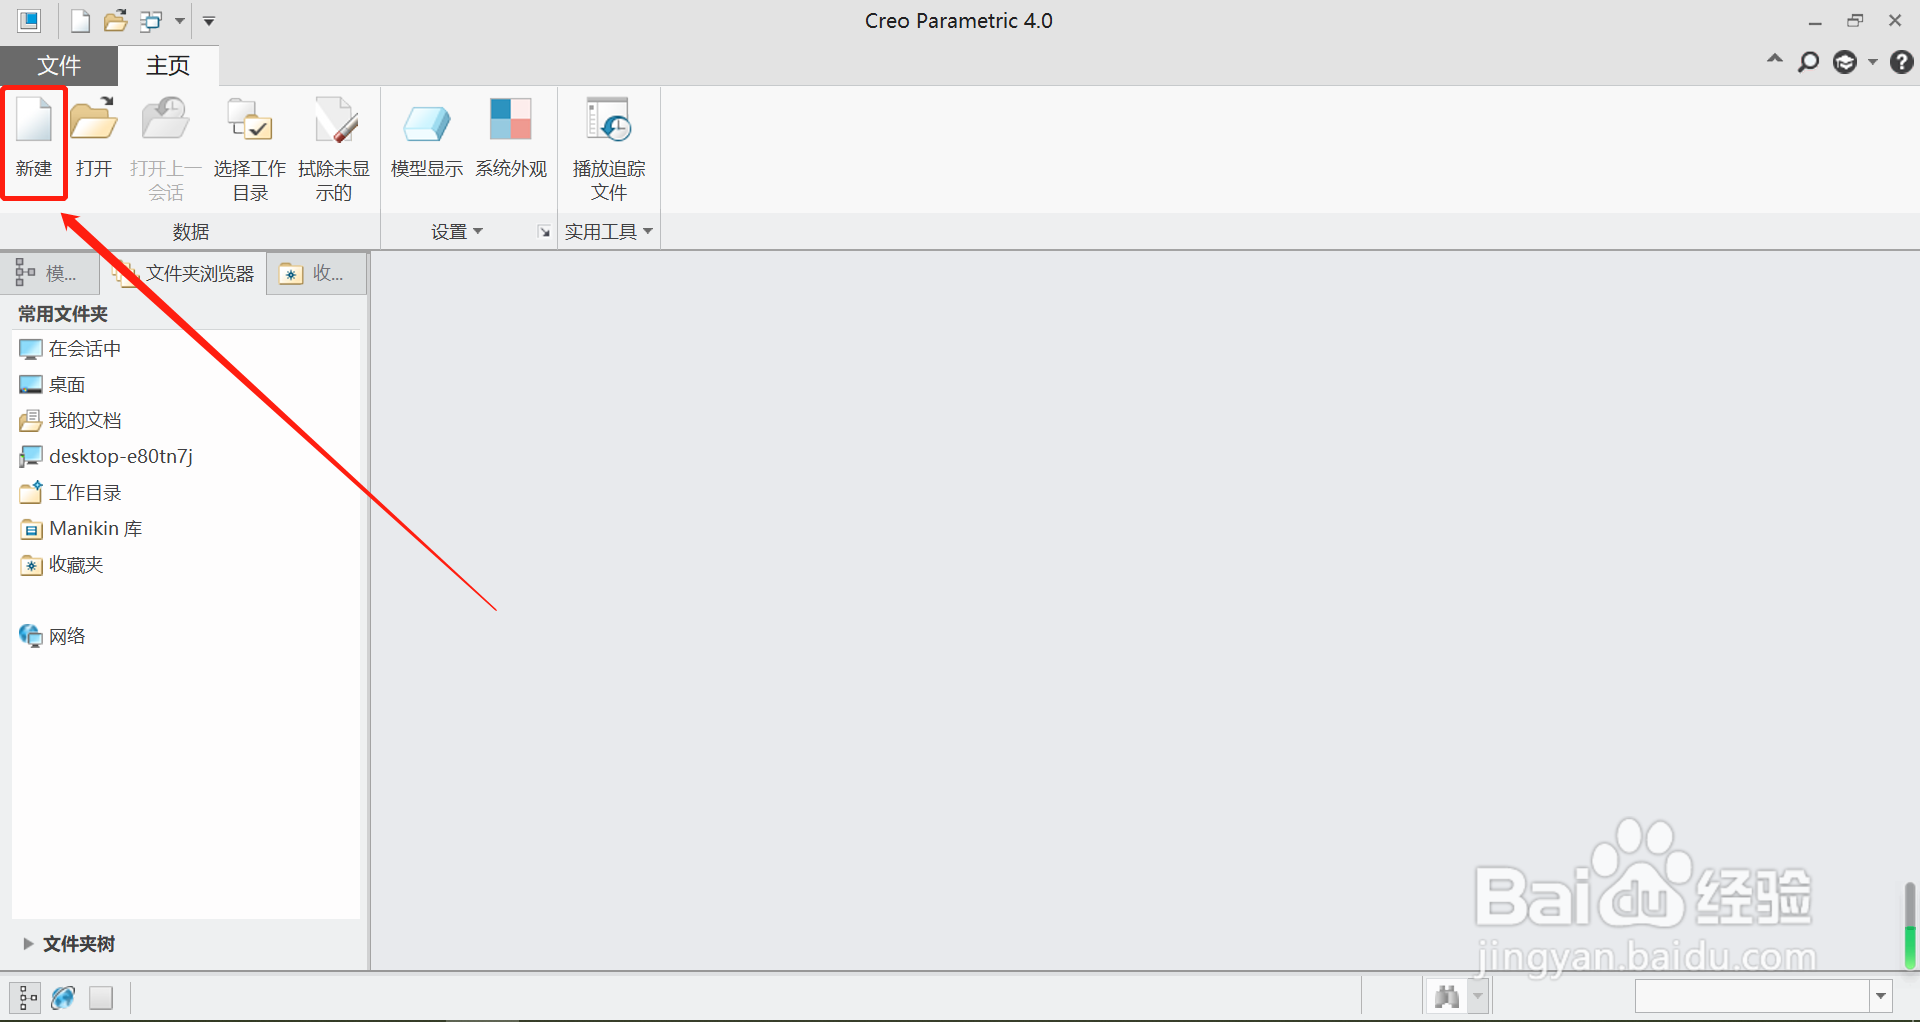The height and width of the screenshot is (1022, 1920).
Task: Open the find tool dropdown arrow in status bar
Action: [1478, 996]
